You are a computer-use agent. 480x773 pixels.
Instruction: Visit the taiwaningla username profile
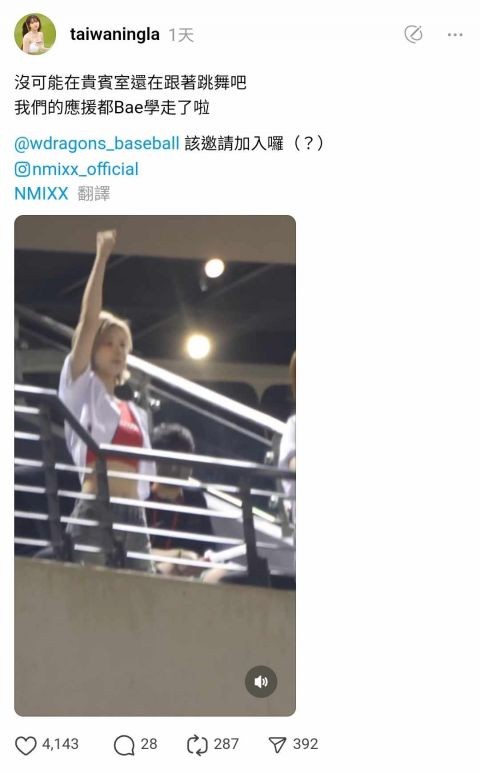[x=115, y=35]
